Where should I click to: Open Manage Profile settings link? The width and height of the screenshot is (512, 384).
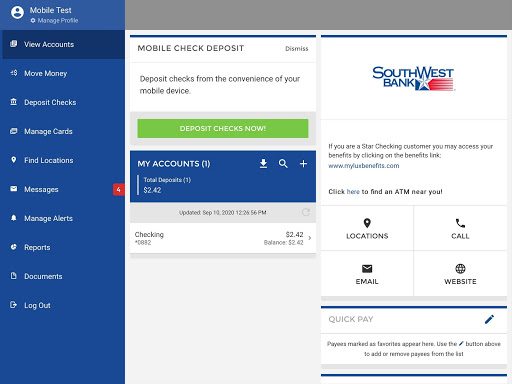(x=54, y=21)
